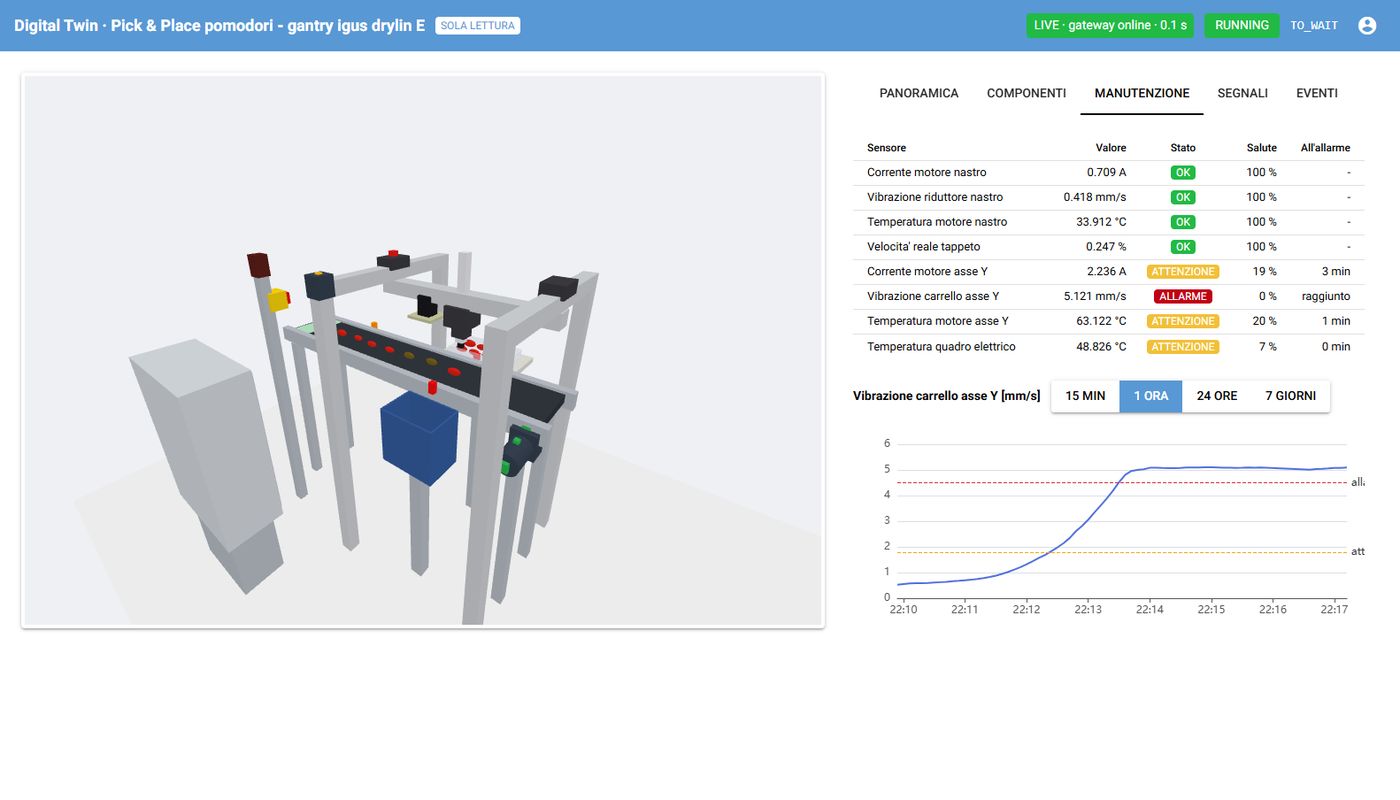1400x800 pixels.
Task: Click the Valore column header
Action: pyautogui.click(x=1111, y=148)
